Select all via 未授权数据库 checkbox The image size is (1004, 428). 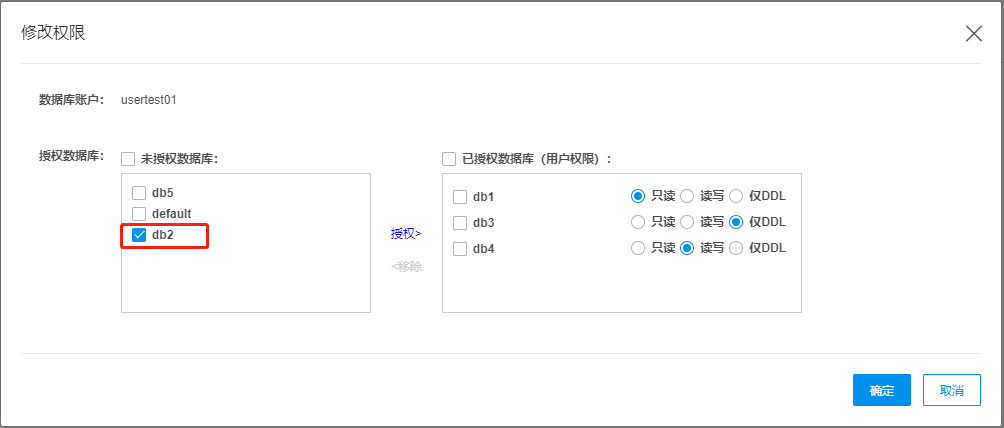(128, 158)
